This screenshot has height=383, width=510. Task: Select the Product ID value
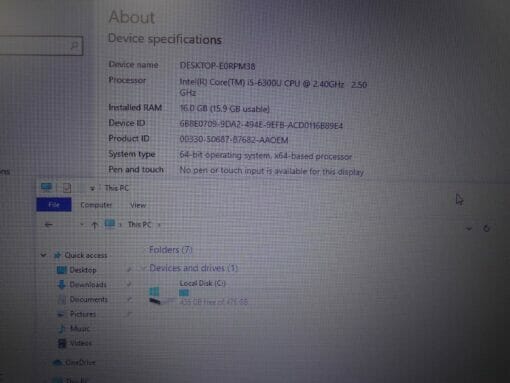pos(234,140)
